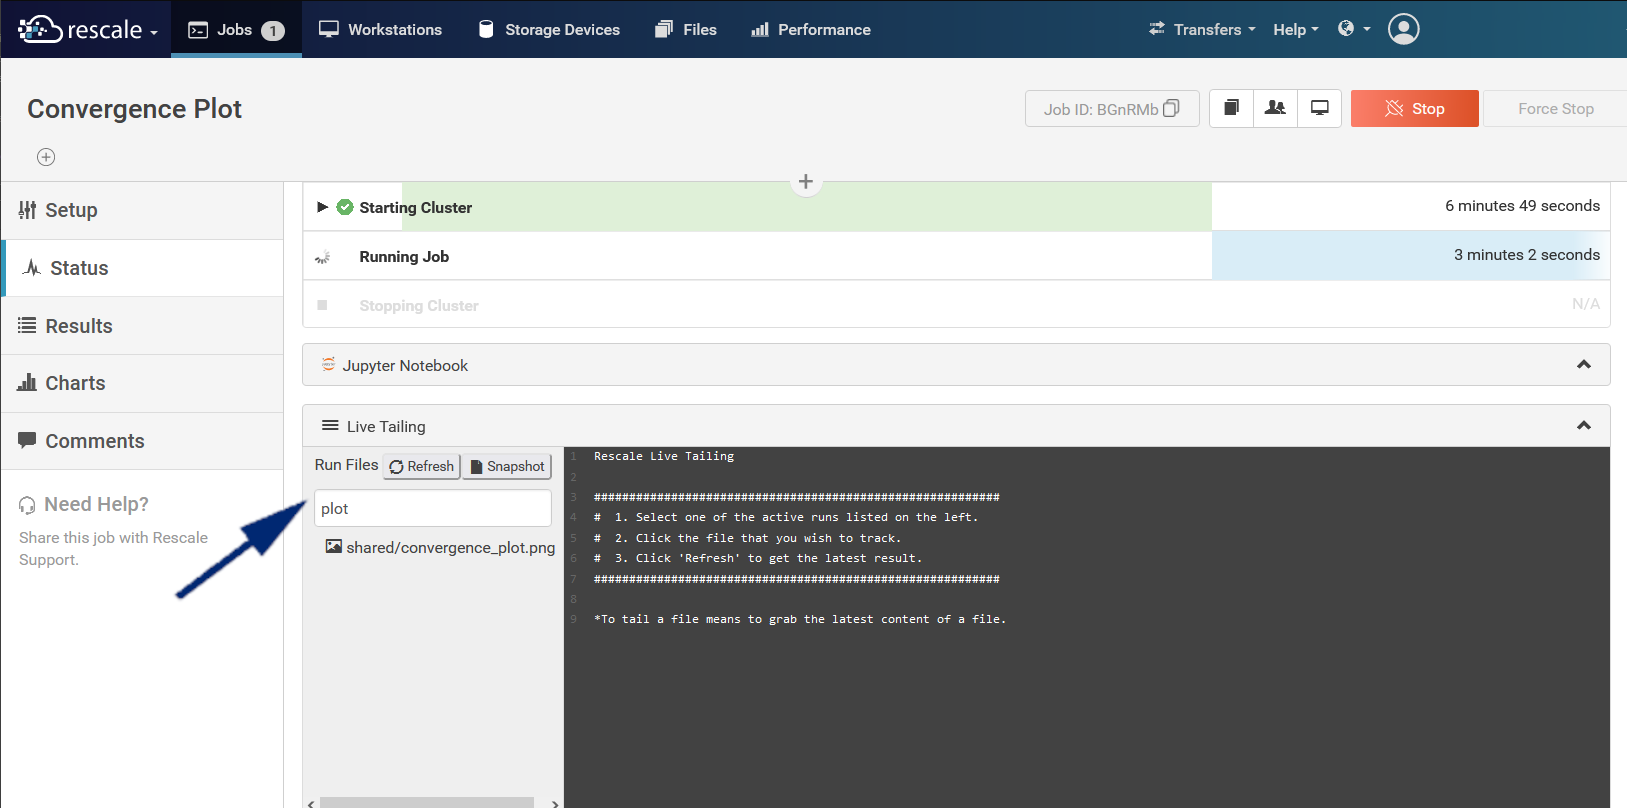Open the Performance page
Screen dimensions: 1627x808
point(811,29)
